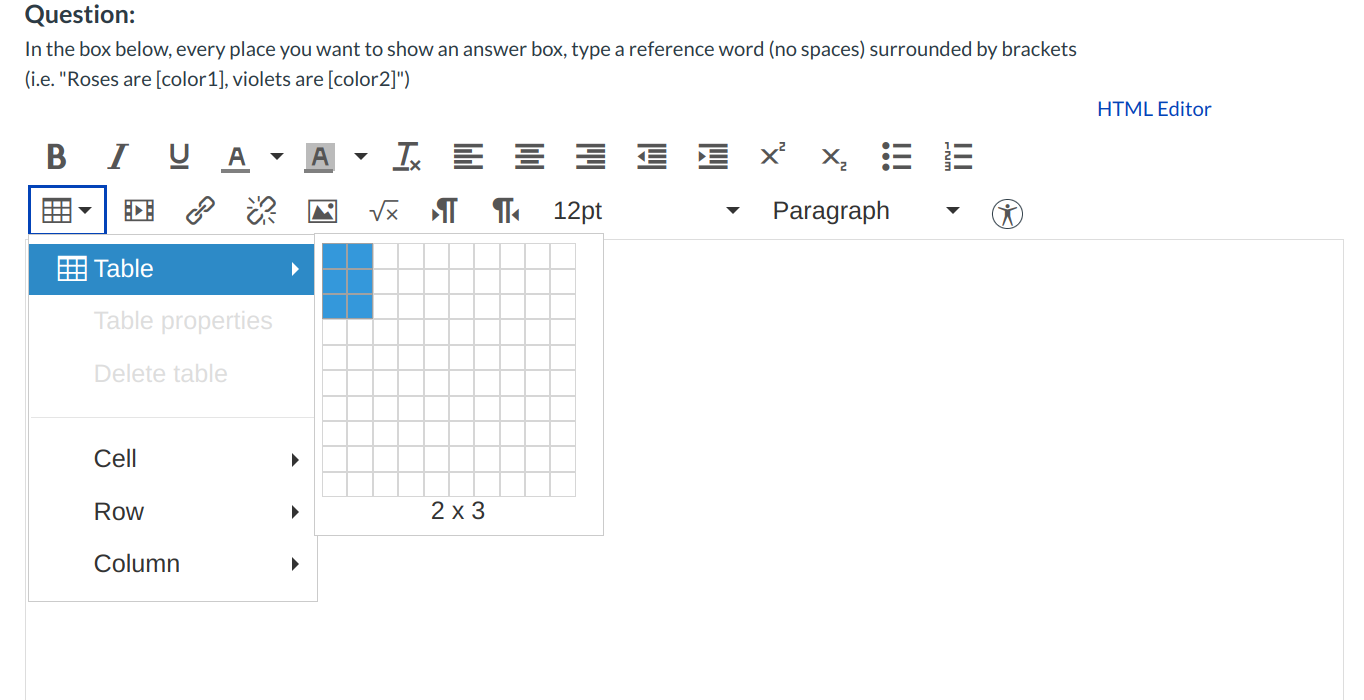Launch the math equation editor

coord(383,211)
